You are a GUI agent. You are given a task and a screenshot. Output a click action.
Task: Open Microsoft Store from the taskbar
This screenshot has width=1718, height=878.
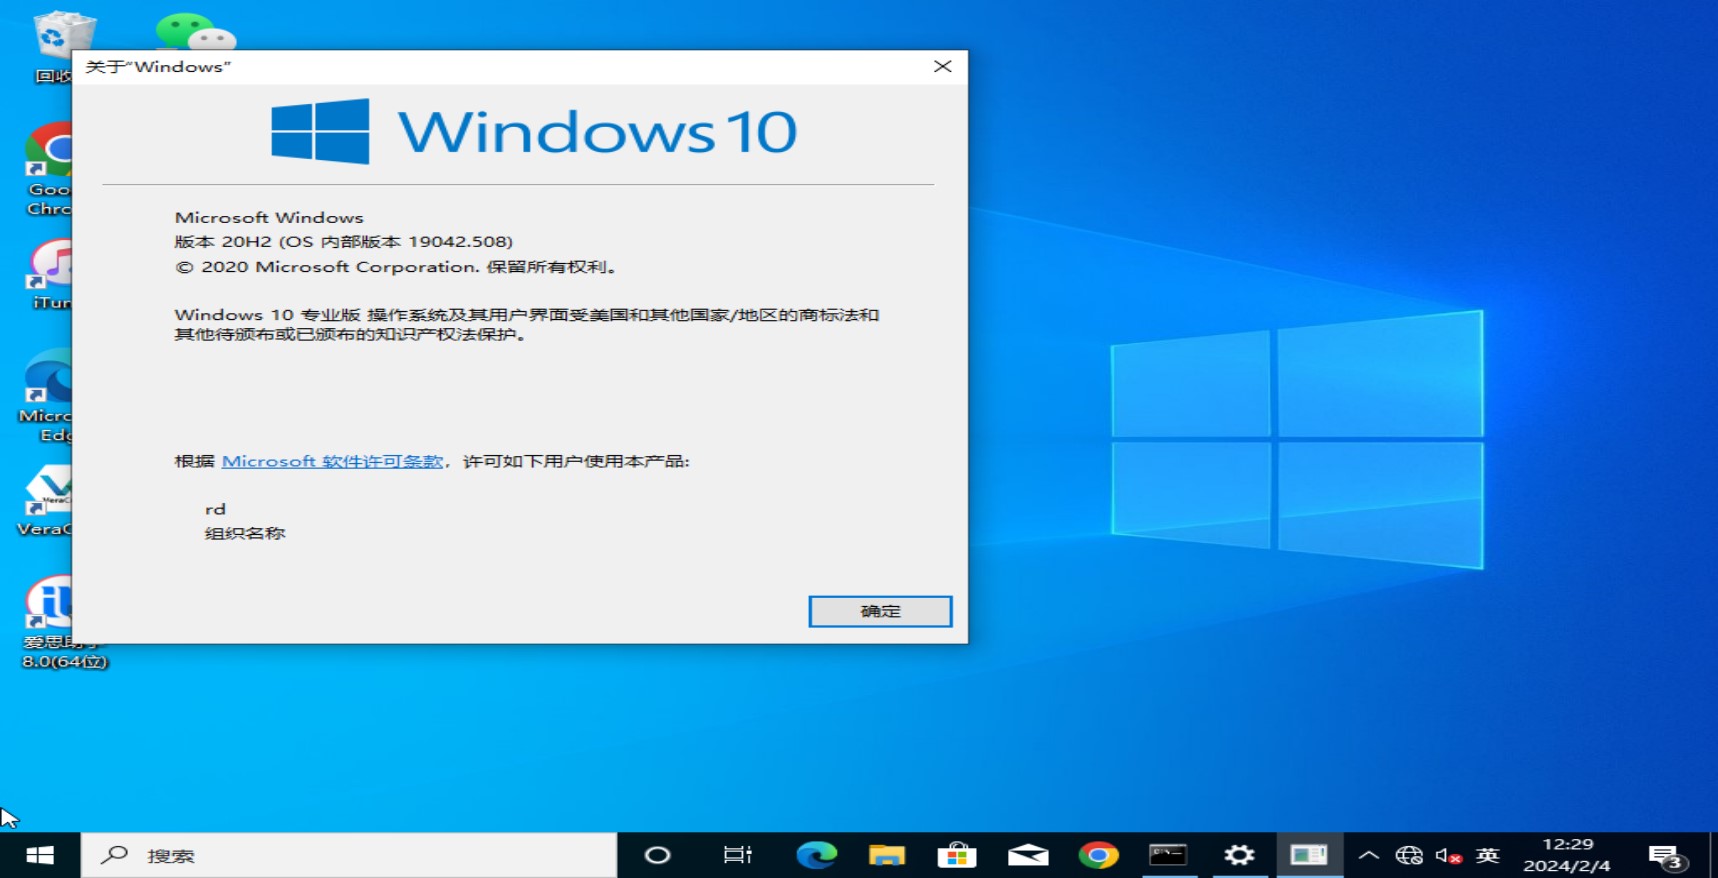tap(957, 855)
